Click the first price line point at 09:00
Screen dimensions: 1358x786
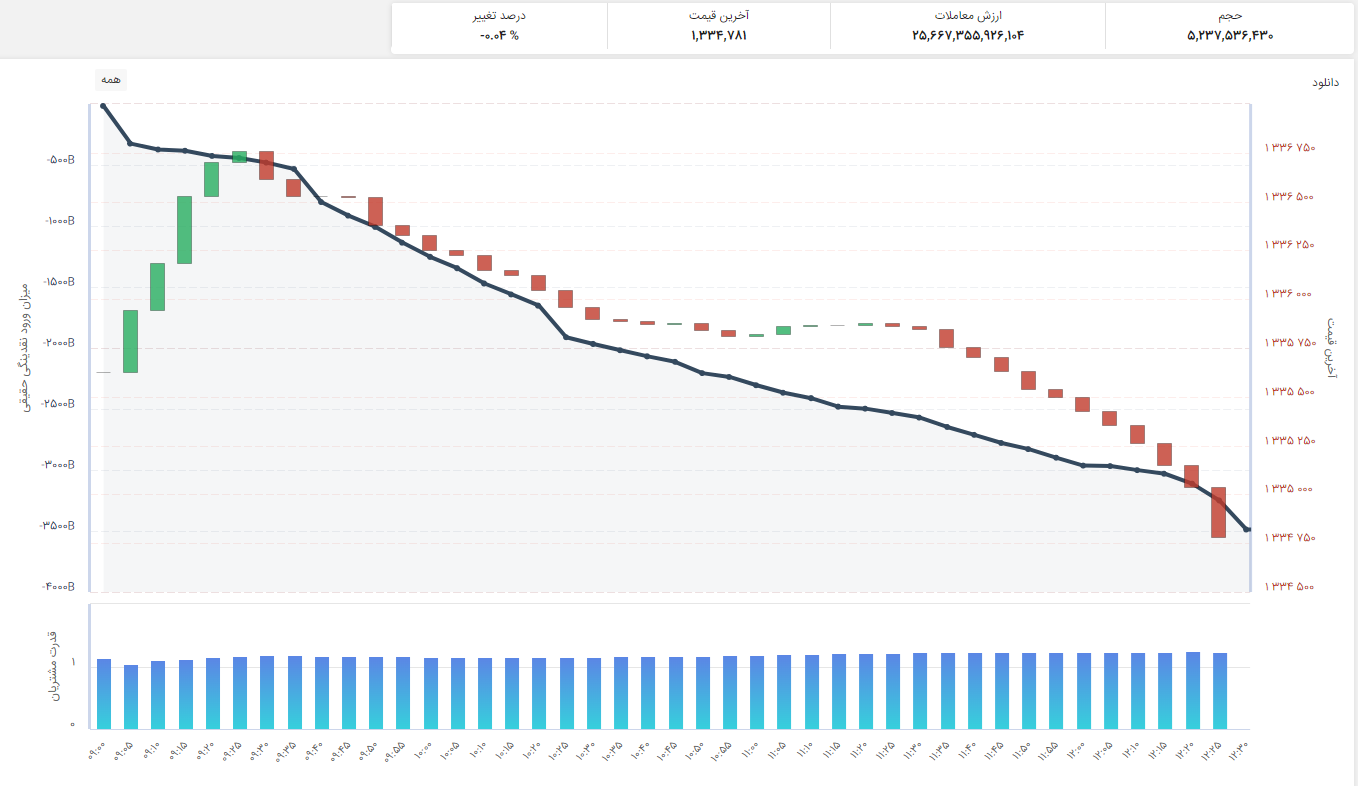[x=104, y=106]
